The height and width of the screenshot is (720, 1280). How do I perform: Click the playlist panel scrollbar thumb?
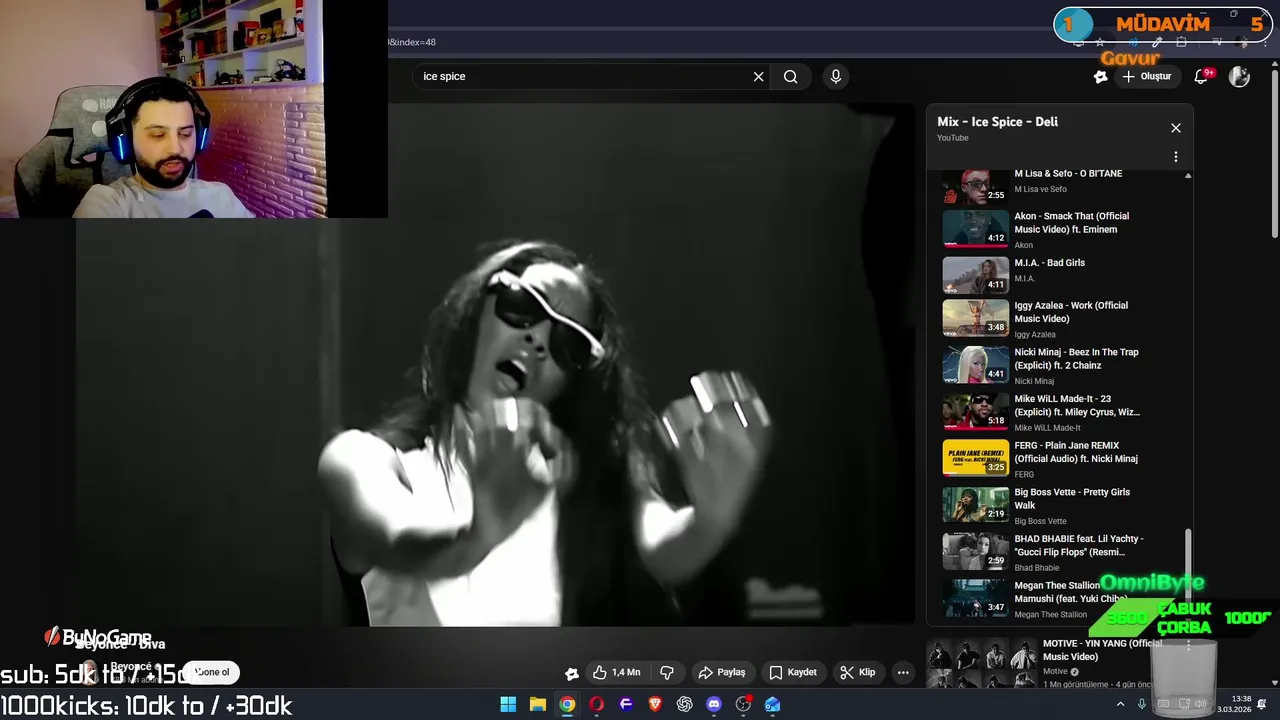(x=1188, y=566)
